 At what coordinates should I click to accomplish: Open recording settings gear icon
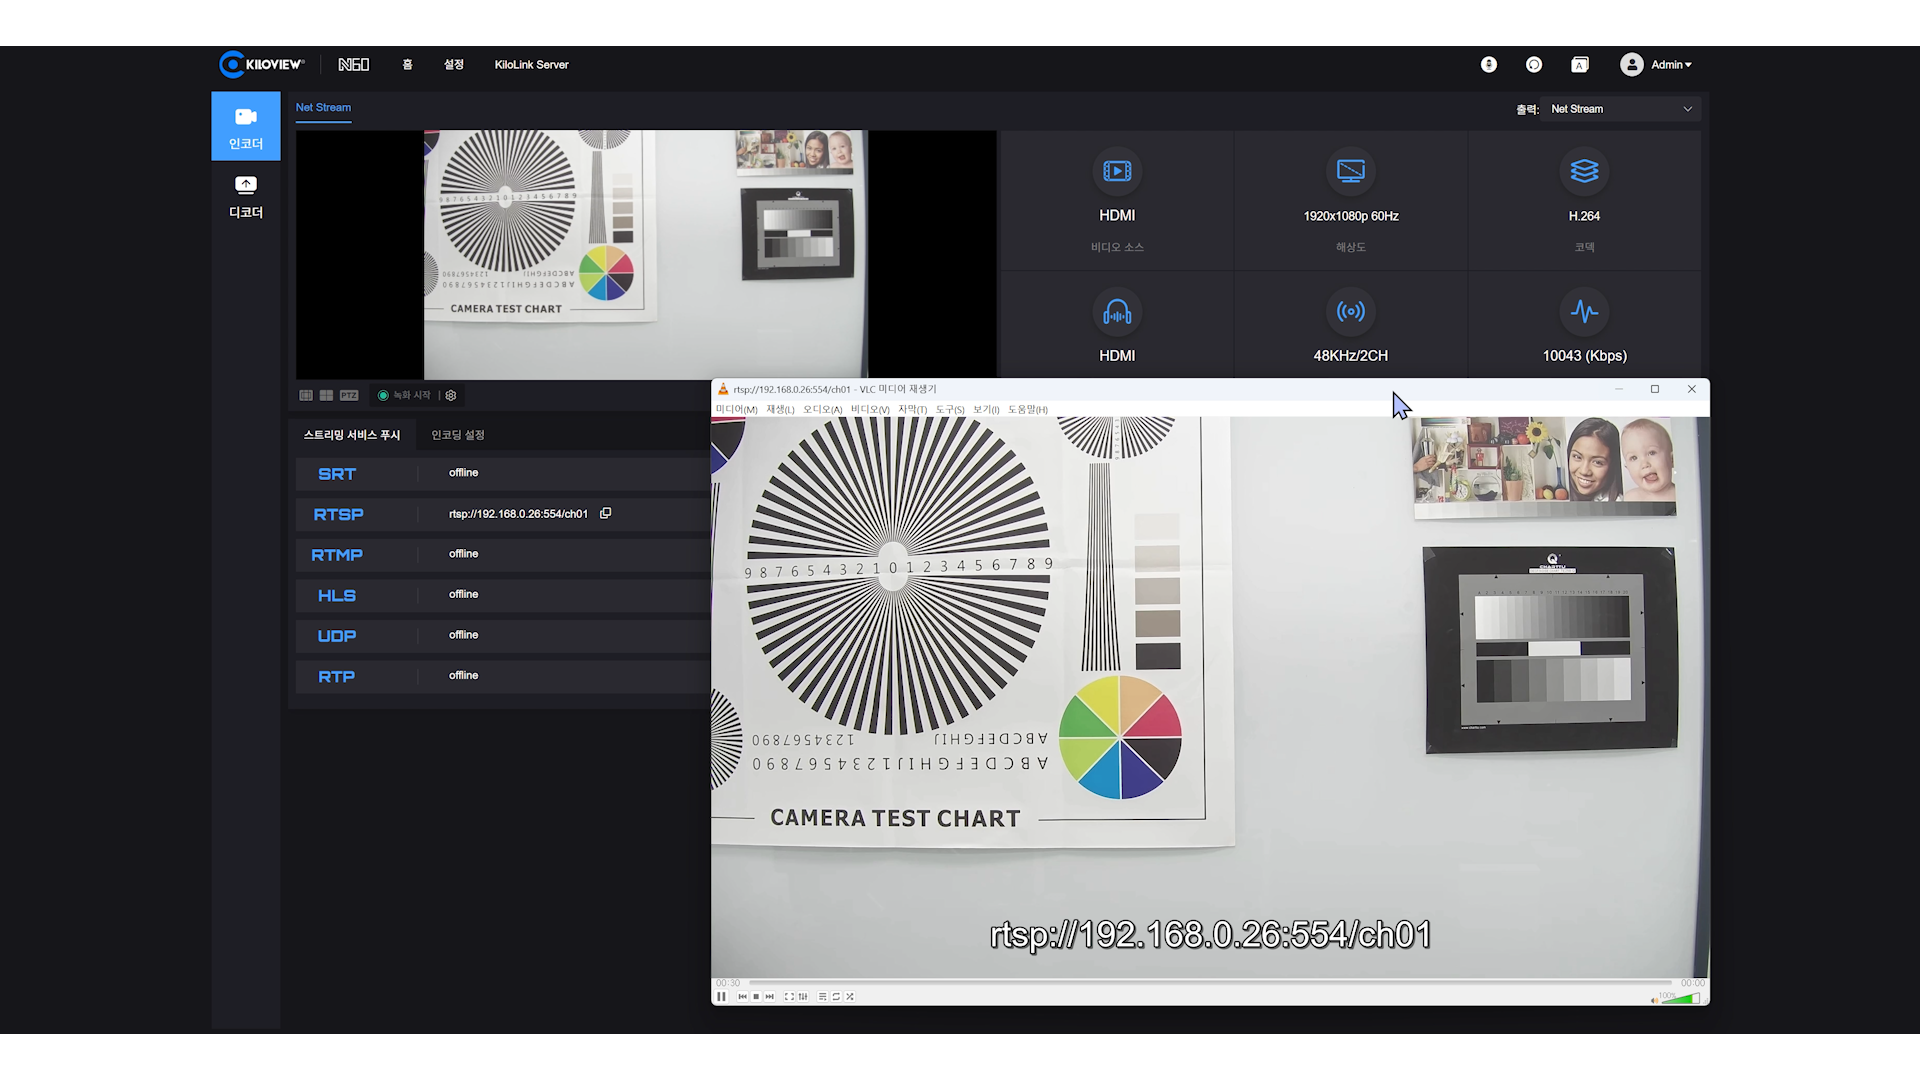[451, 395]
